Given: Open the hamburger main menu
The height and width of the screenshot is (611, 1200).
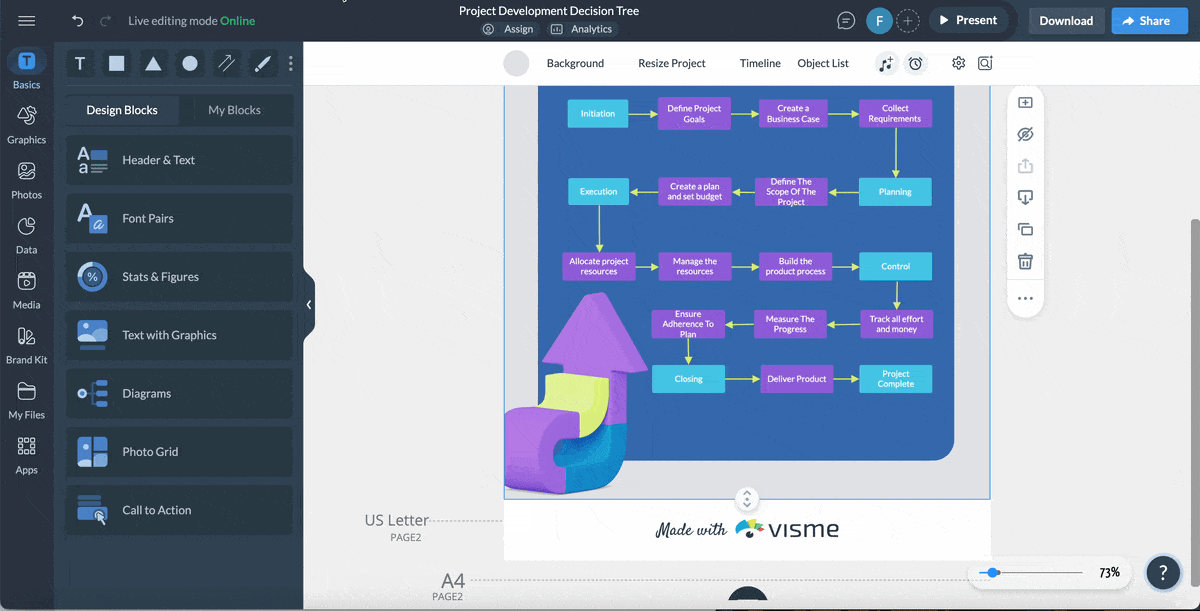Looking at the screenshot, I should click(27, 21).
